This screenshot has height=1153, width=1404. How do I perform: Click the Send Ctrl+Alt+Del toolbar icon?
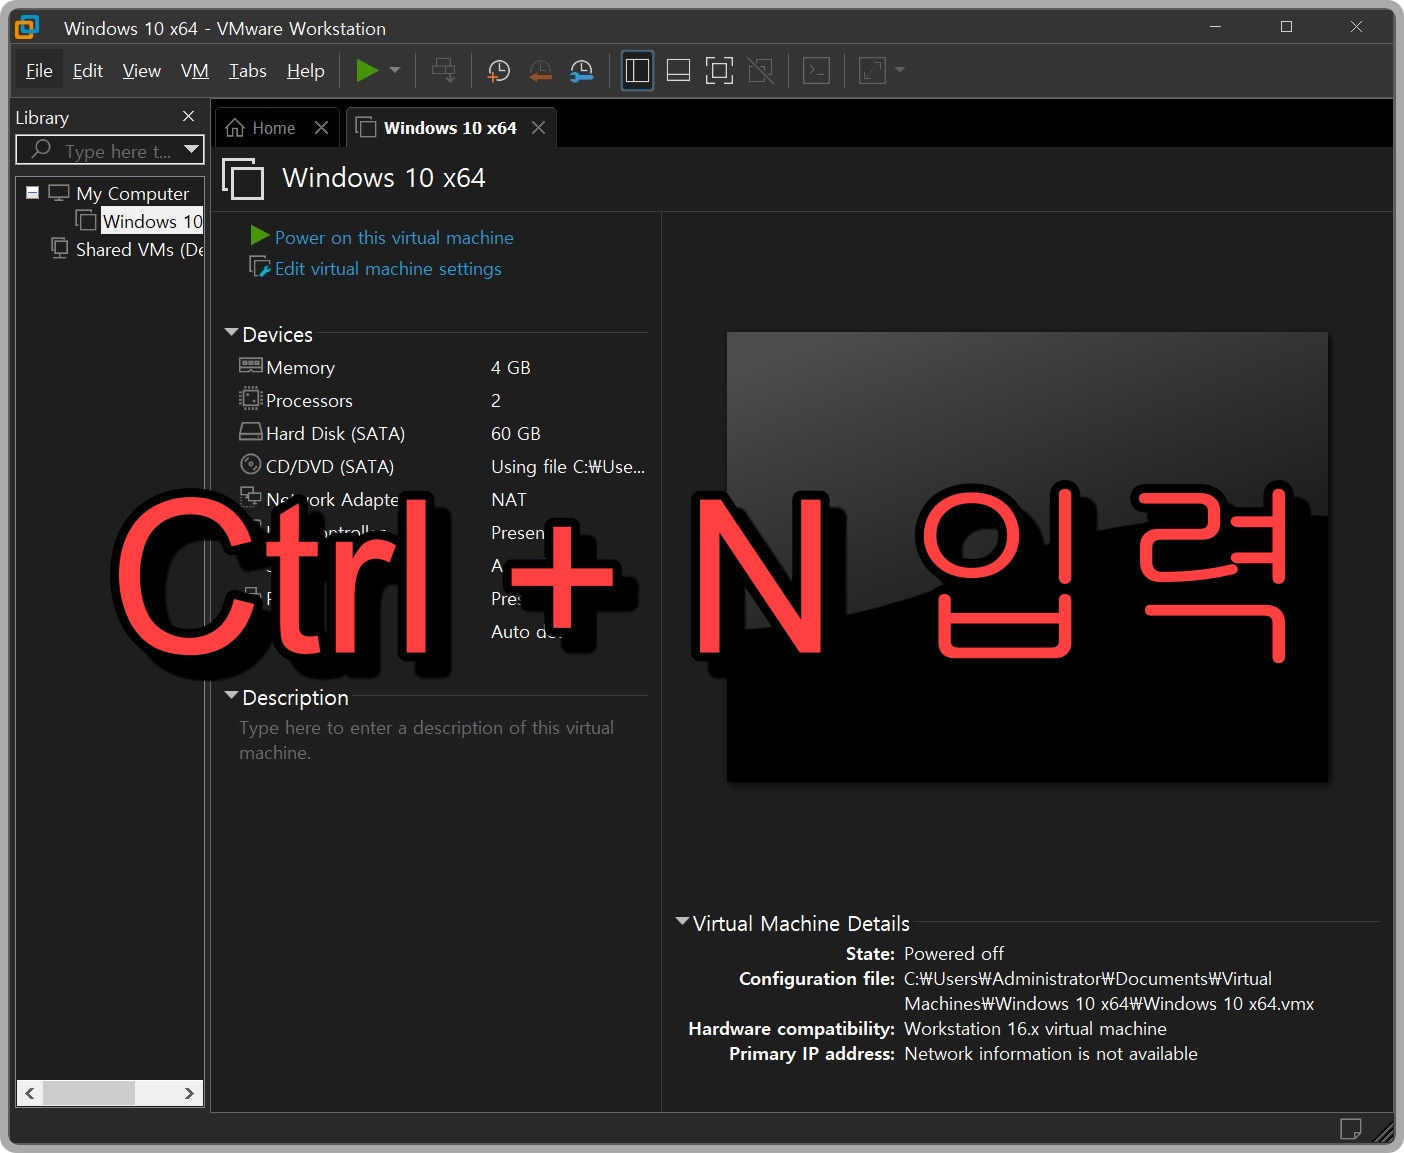pyautogui.click(x=443, y=70)
